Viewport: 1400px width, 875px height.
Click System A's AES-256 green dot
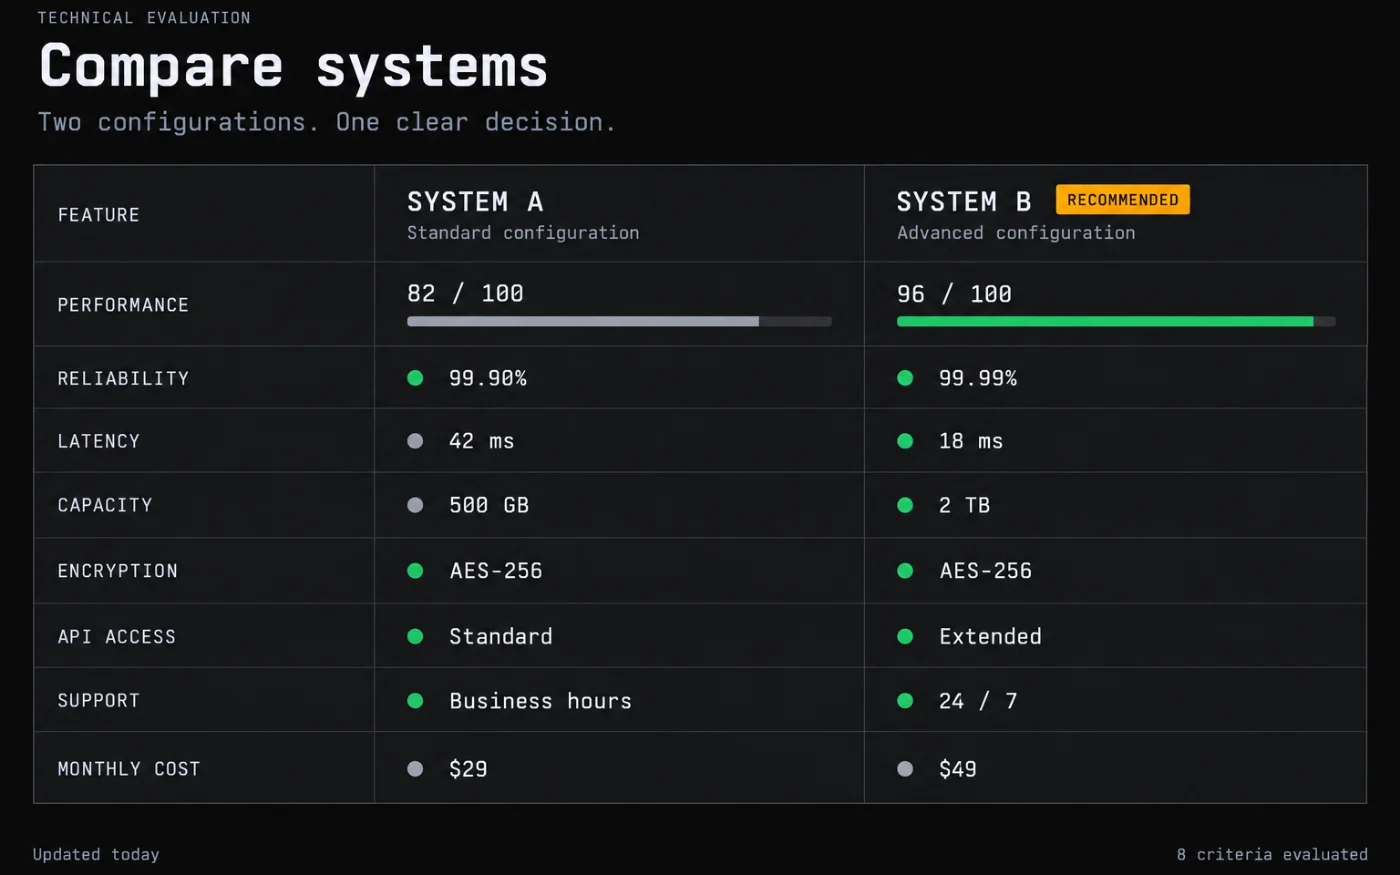pos(415,571)
